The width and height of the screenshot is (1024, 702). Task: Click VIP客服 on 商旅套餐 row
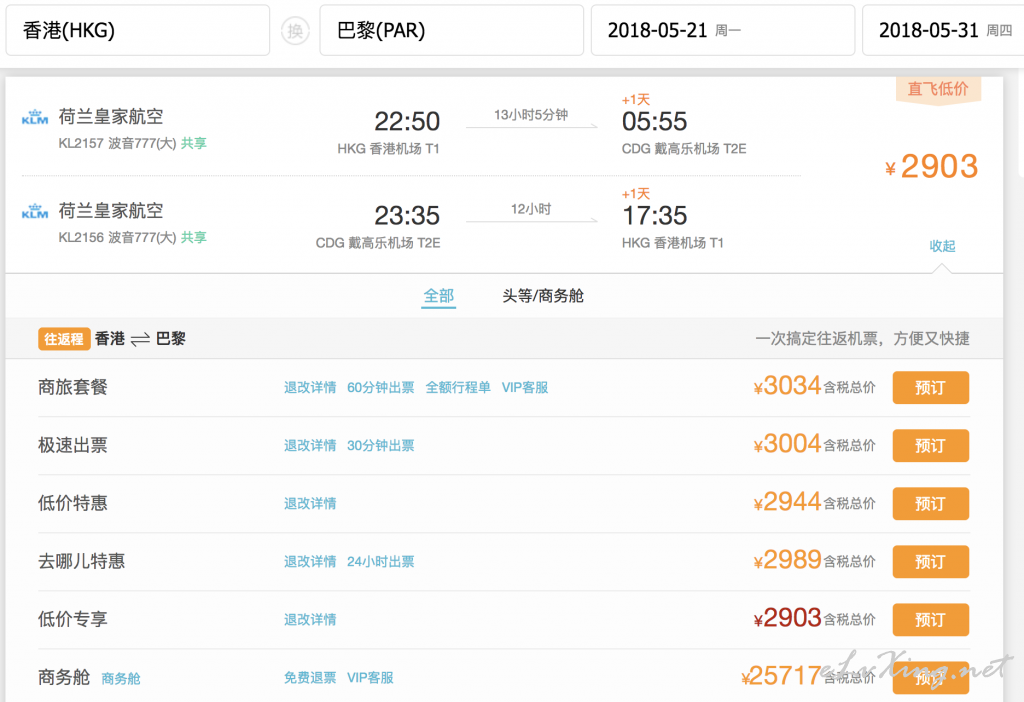pos(525,388)
